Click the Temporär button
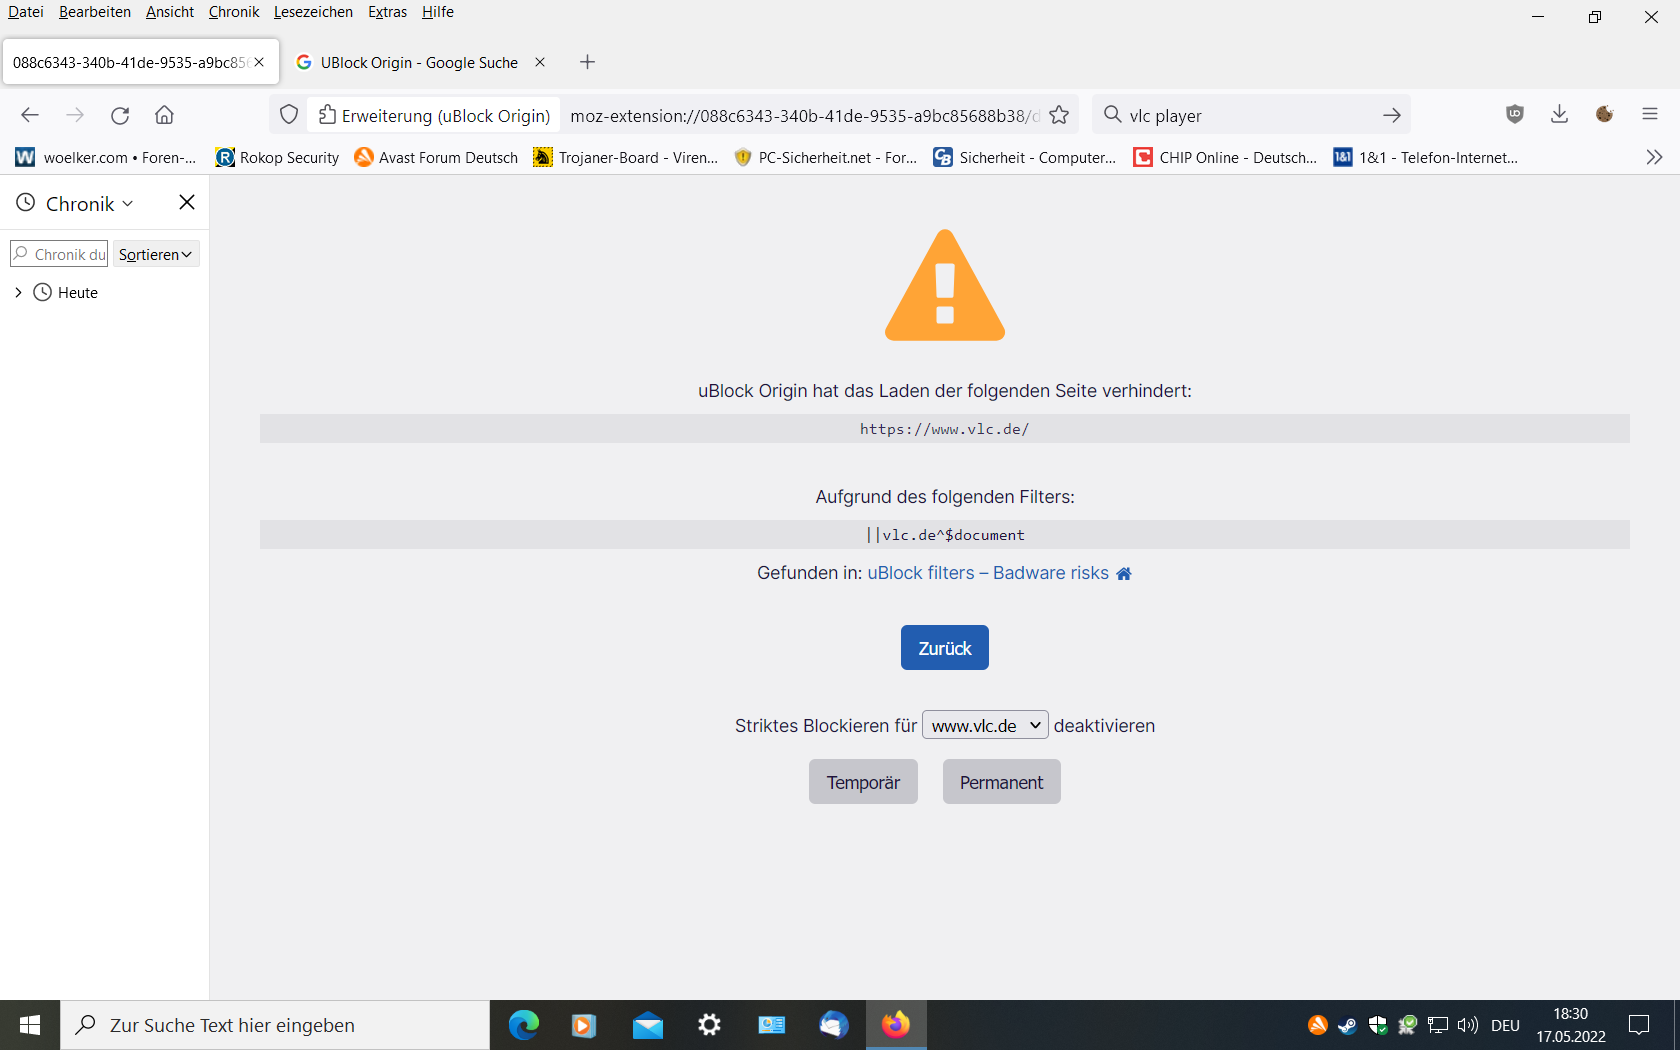1680x1050 pixels. [x=863, y=782]
